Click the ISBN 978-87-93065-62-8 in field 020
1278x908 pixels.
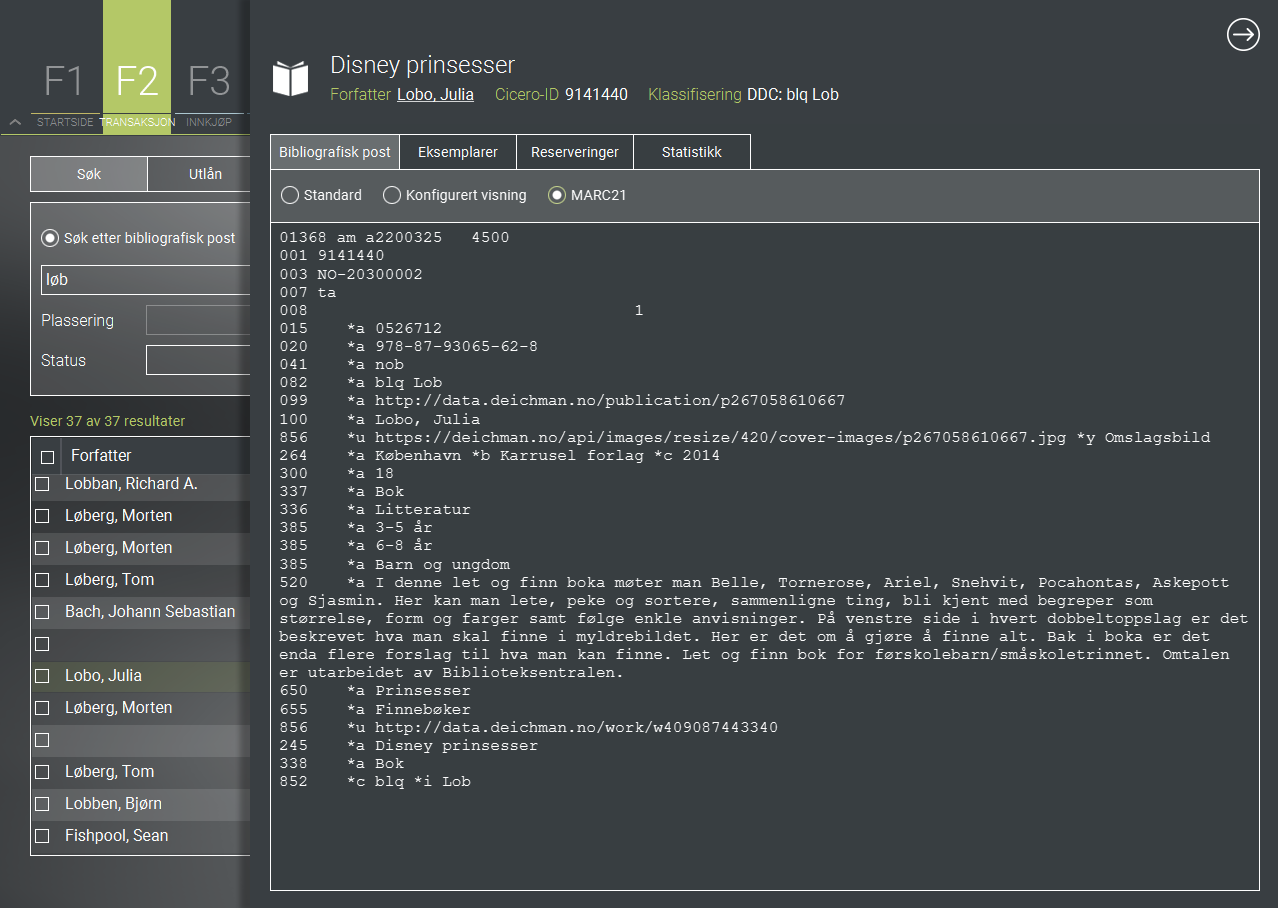tap(456, 347)
